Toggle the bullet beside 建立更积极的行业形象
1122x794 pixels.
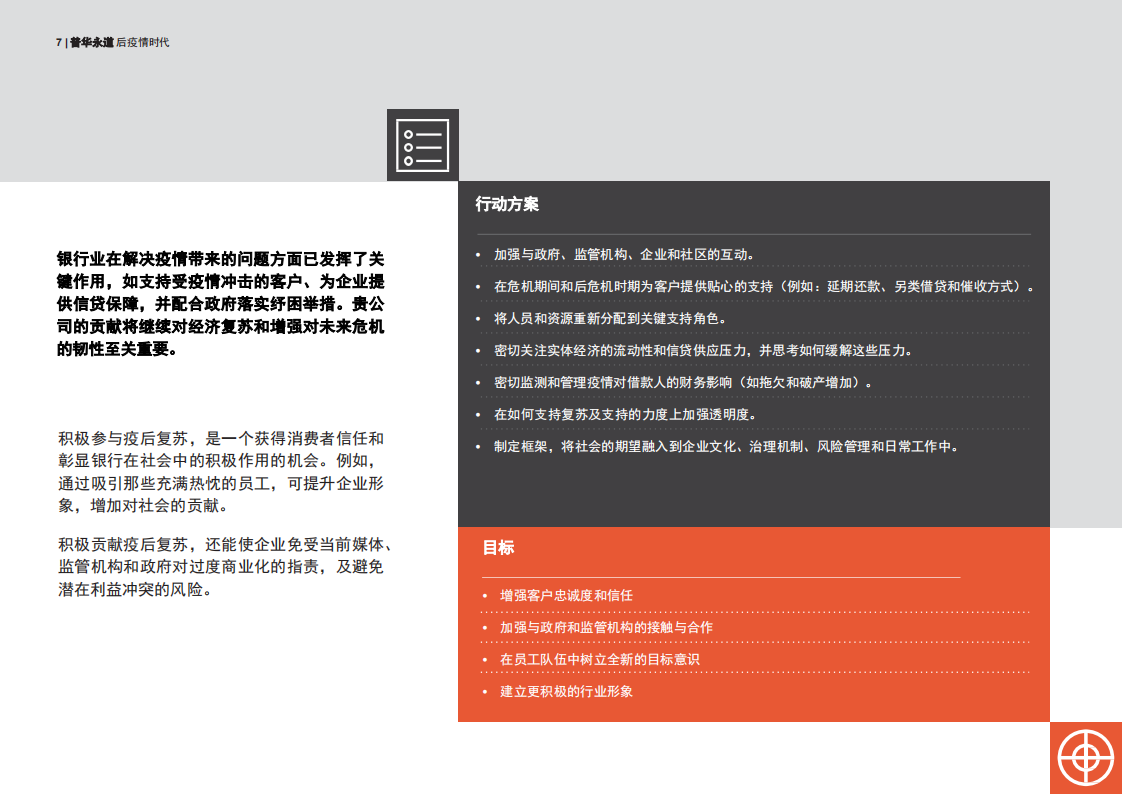coord(484,691)
